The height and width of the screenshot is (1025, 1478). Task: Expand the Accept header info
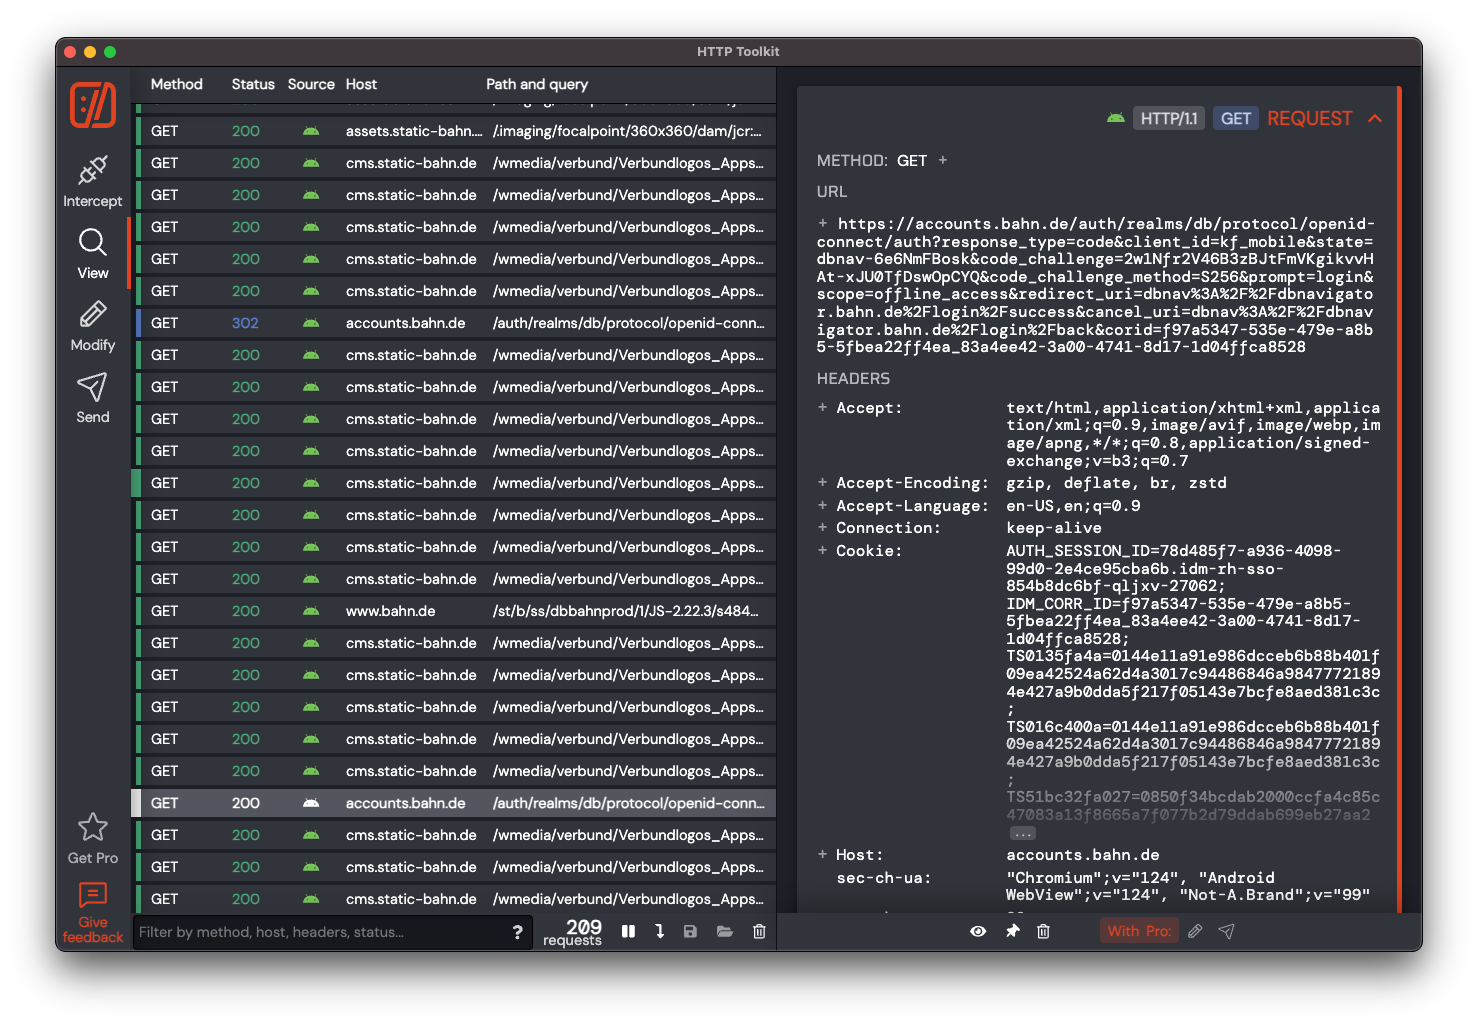(x=823, y=407)
